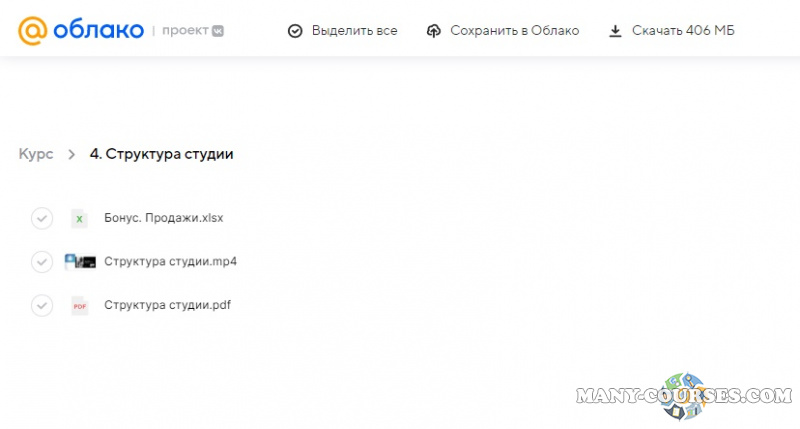Click the 4. Структура студии breadcrumb
Viewport: 800px width, 429px height.
click(x=161, y=154)
